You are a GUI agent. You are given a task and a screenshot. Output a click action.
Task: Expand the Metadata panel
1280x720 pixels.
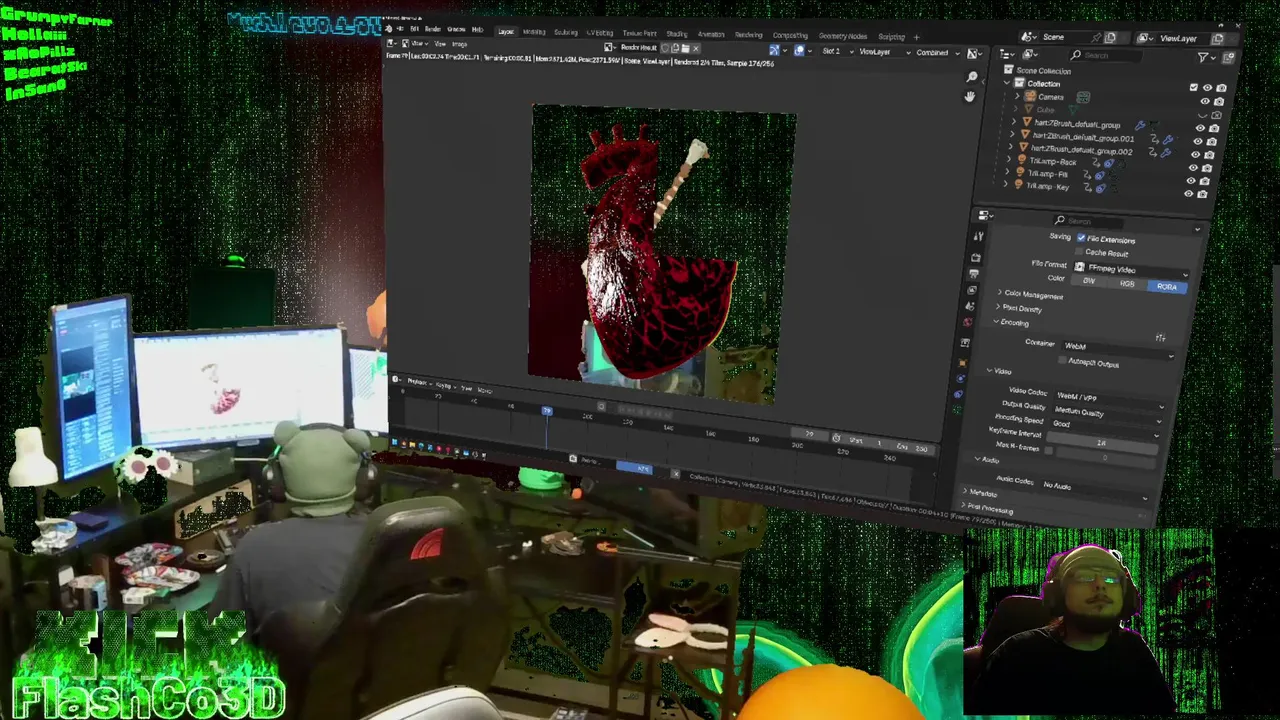pos(979,493)
